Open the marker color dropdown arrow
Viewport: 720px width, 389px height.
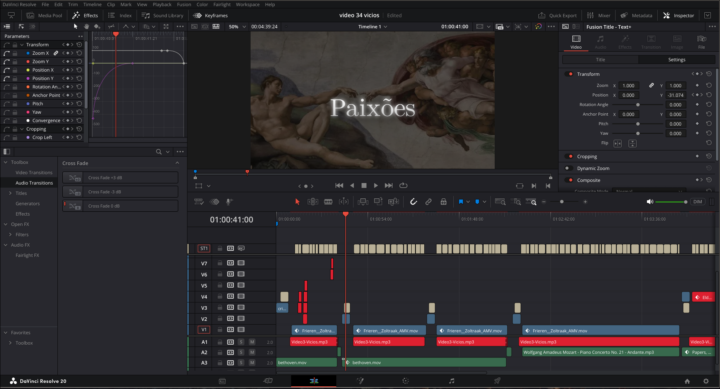484,202
